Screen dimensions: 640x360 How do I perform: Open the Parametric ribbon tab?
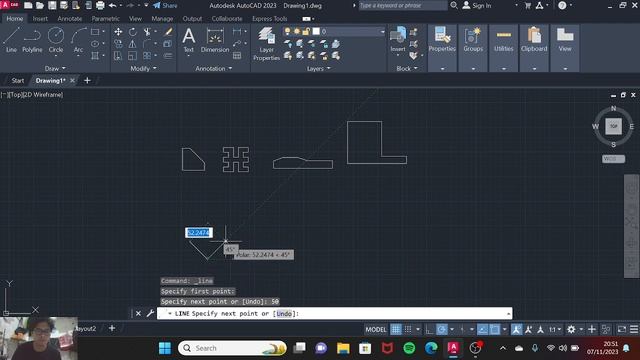pyautogui.click(x=105, y=19)
